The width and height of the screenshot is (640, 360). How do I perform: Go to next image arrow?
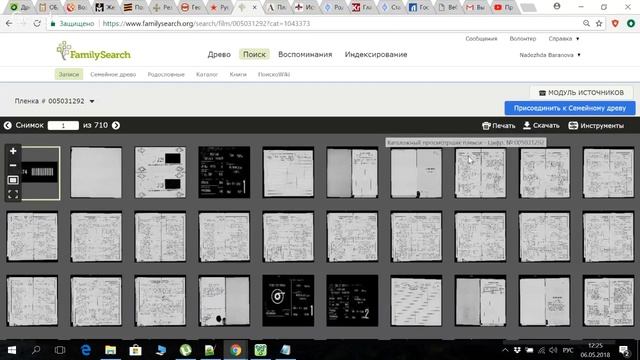coord(116,125)
